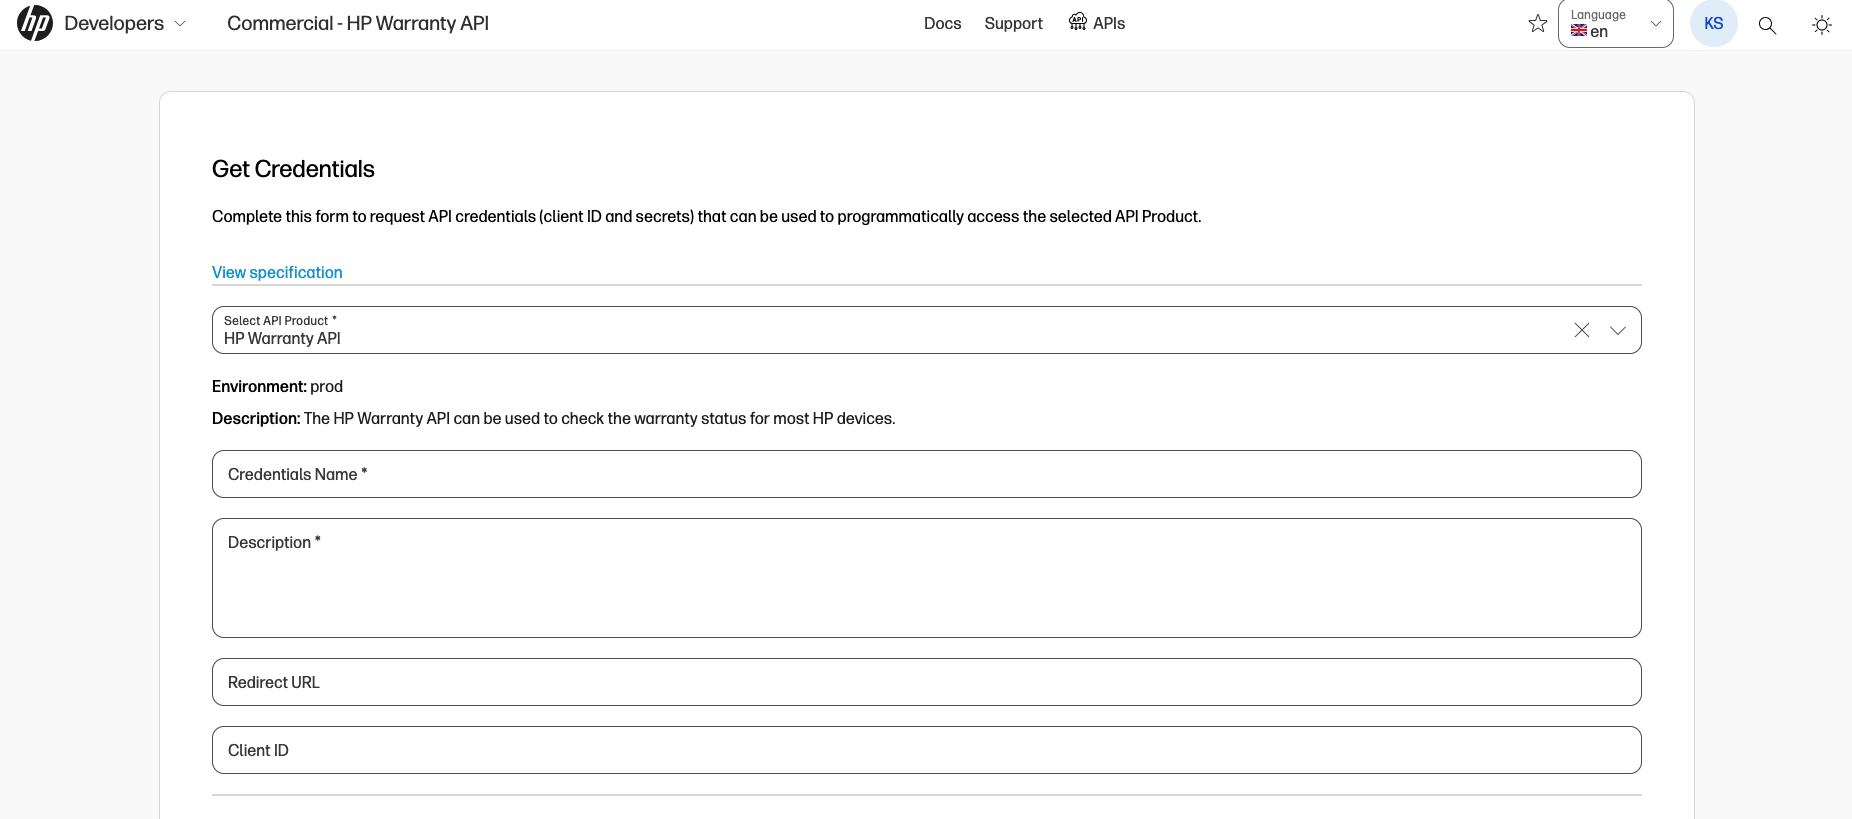Focus the Credentials Name field
Image resolution: width=1852 pixels, height=819 pixels.
[x=926, y=474]
